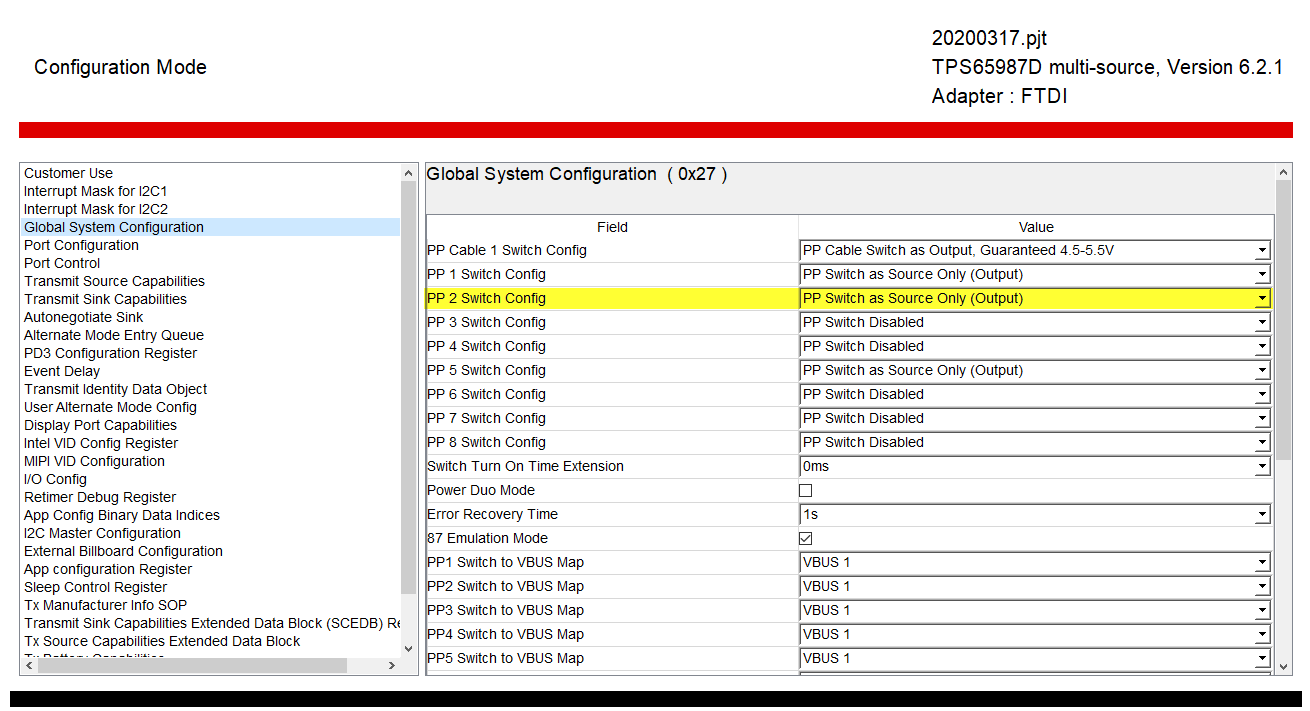
Task: Select Display Port Capabilities entry
Action: (x=100, y=425)
